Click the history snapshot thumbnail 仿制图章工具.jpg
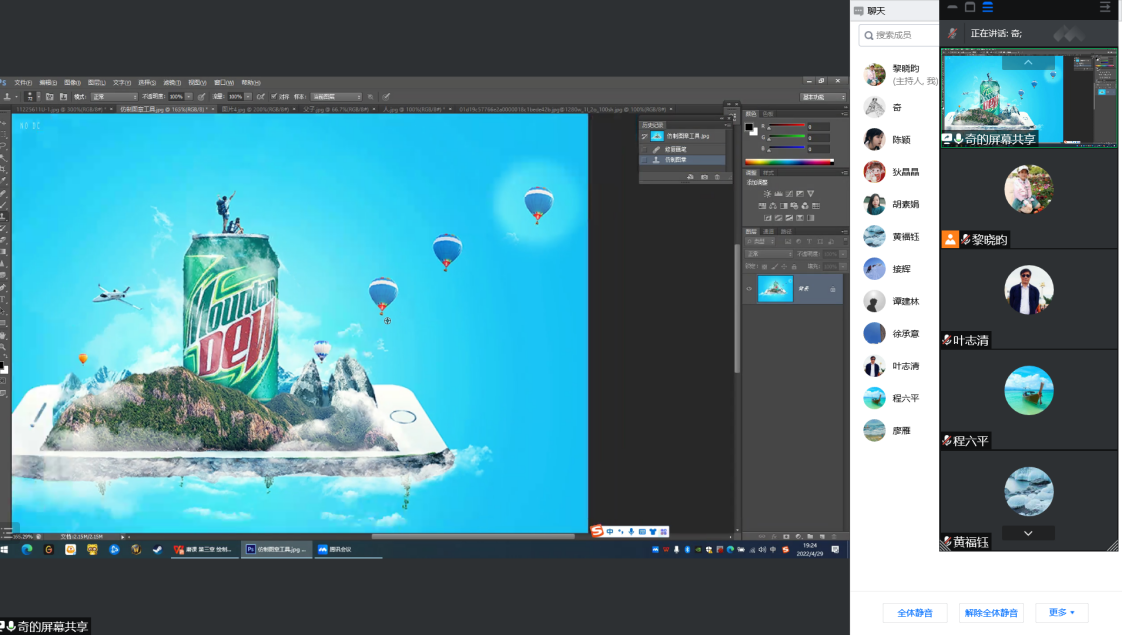Image resolution: width=1122 pixels, height=635 pixels. [657, 136]
